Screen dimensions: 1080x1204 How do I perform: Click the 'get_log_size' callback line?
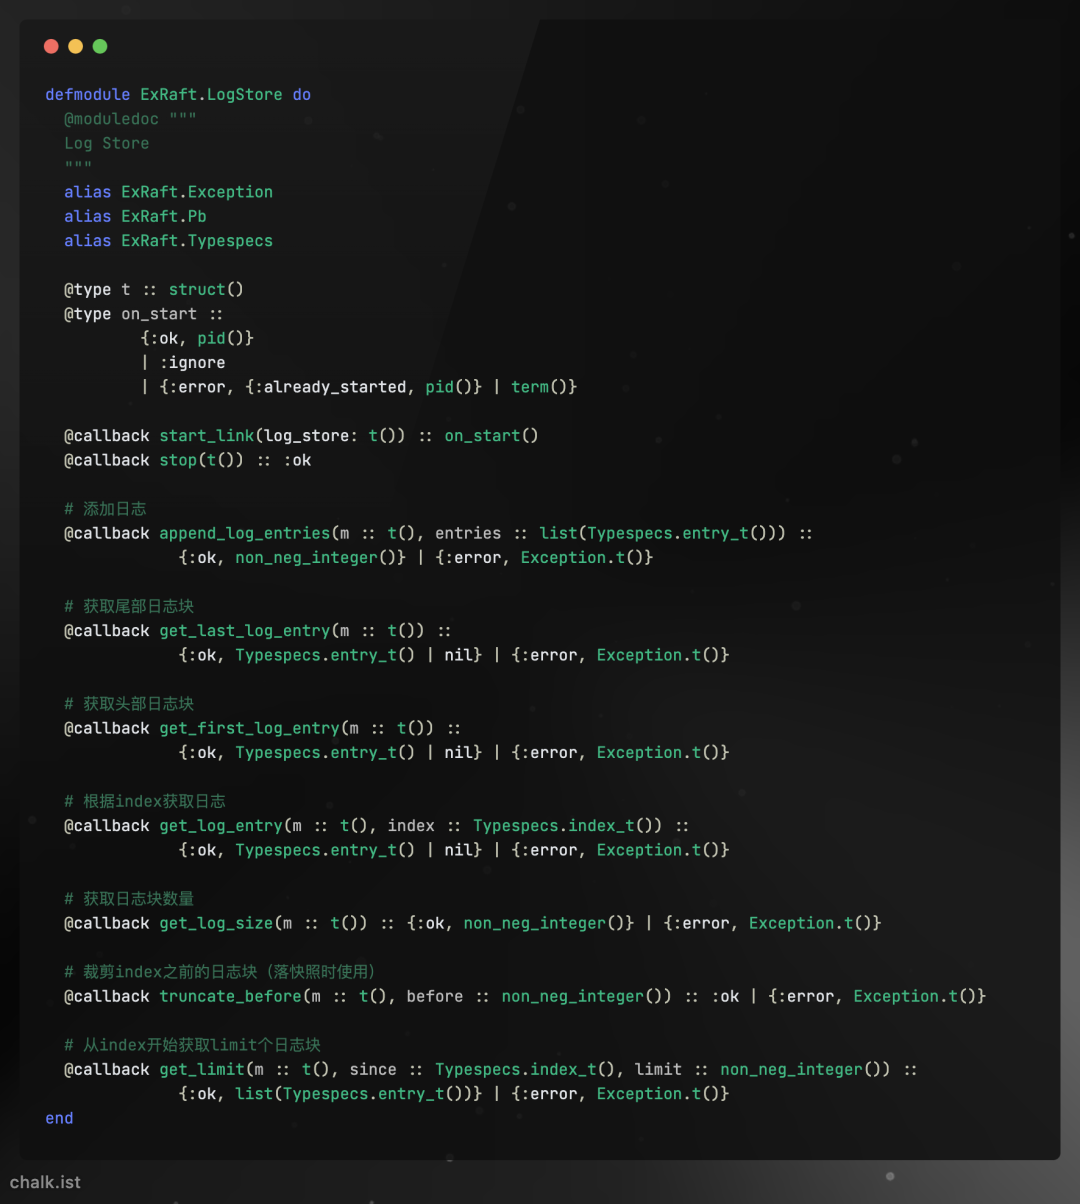[x=473, y=923]
